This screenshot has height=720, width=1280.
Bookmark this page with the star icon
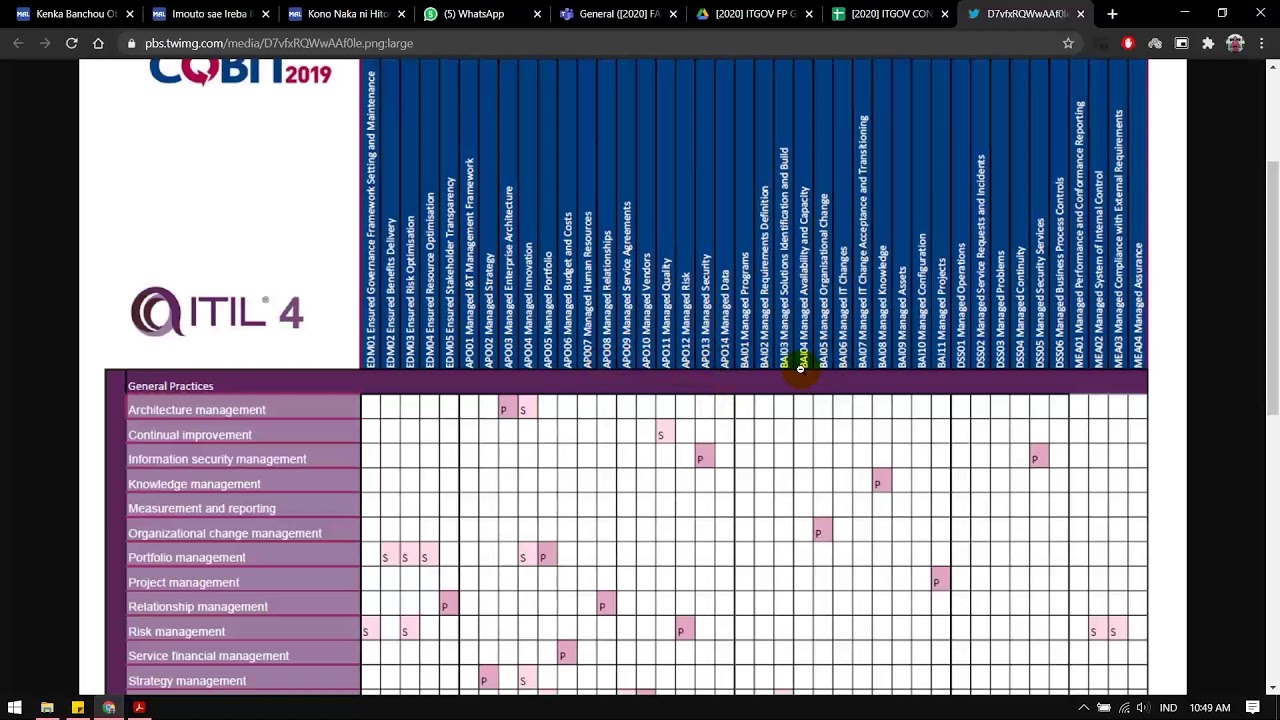click(x=1068, y=43)
